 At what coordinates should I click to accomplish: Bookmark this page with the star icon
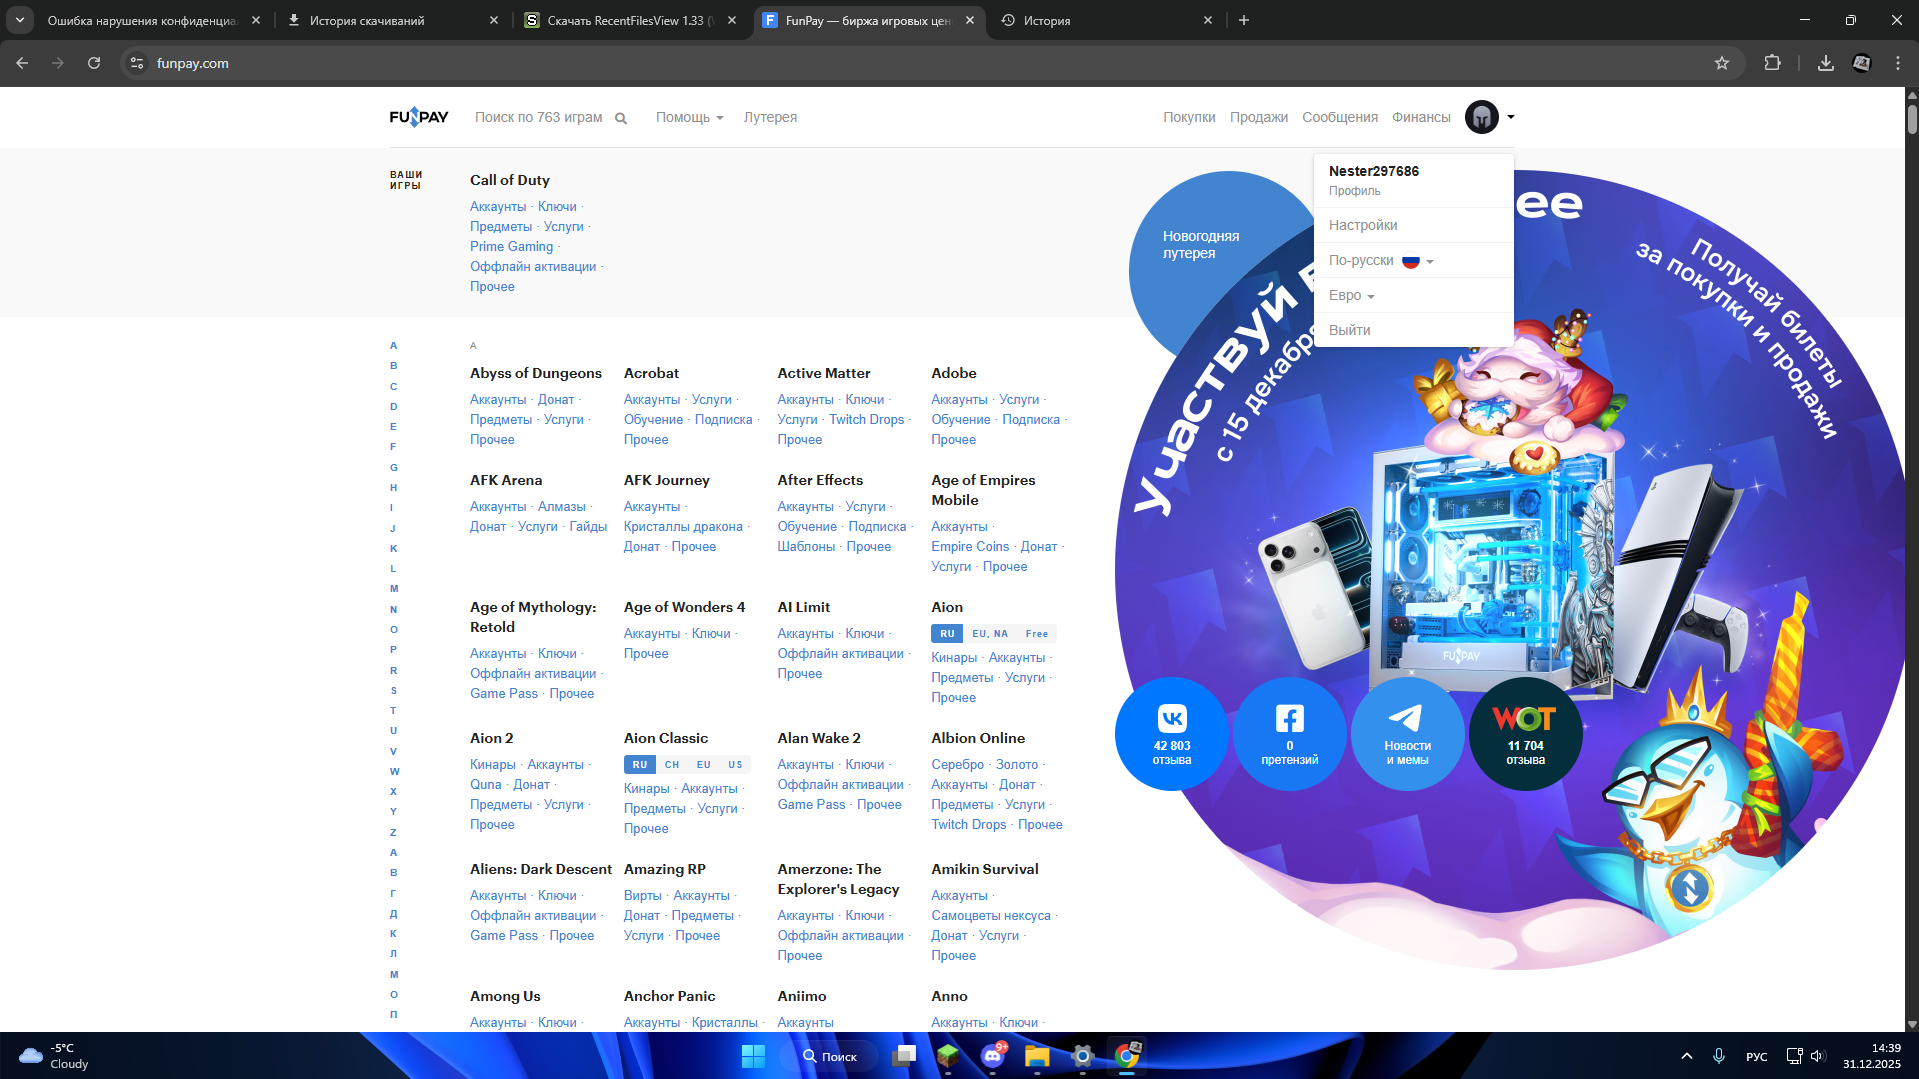click(x=1722, y=63)
